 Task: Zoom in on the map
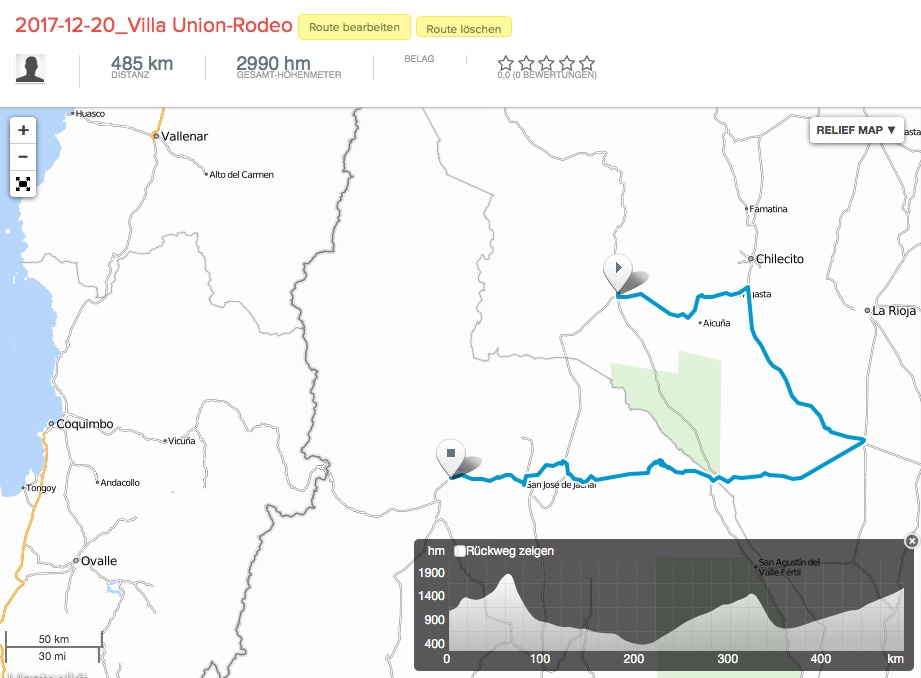tap(23, 130)
